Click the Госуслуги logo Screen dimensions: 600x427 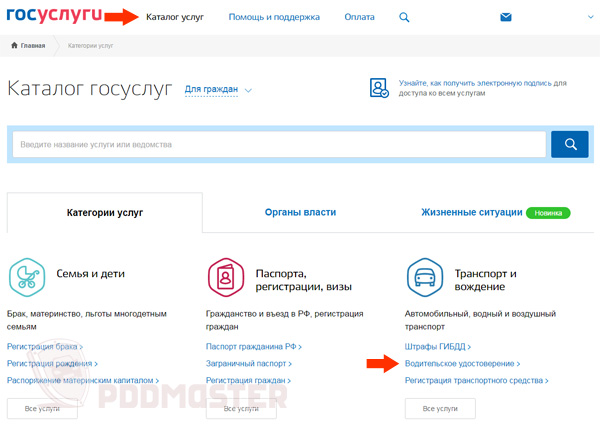[x=54, y=15]
